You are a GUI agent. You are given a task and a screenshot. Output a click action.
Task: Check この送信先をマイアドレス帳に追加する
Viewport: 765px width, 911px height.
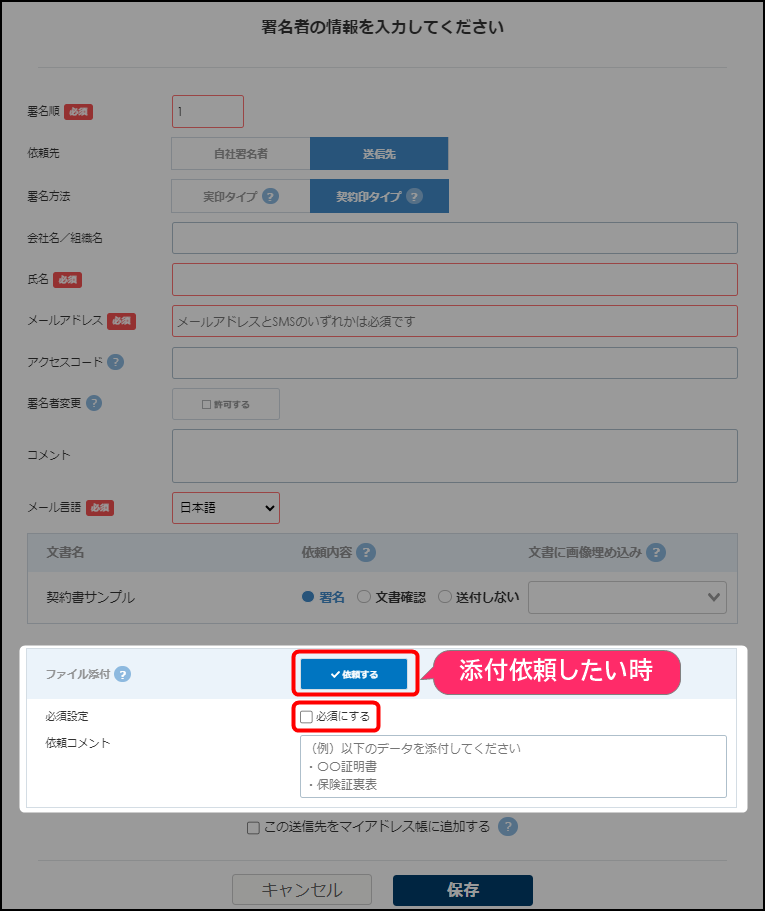click(253, 827)
